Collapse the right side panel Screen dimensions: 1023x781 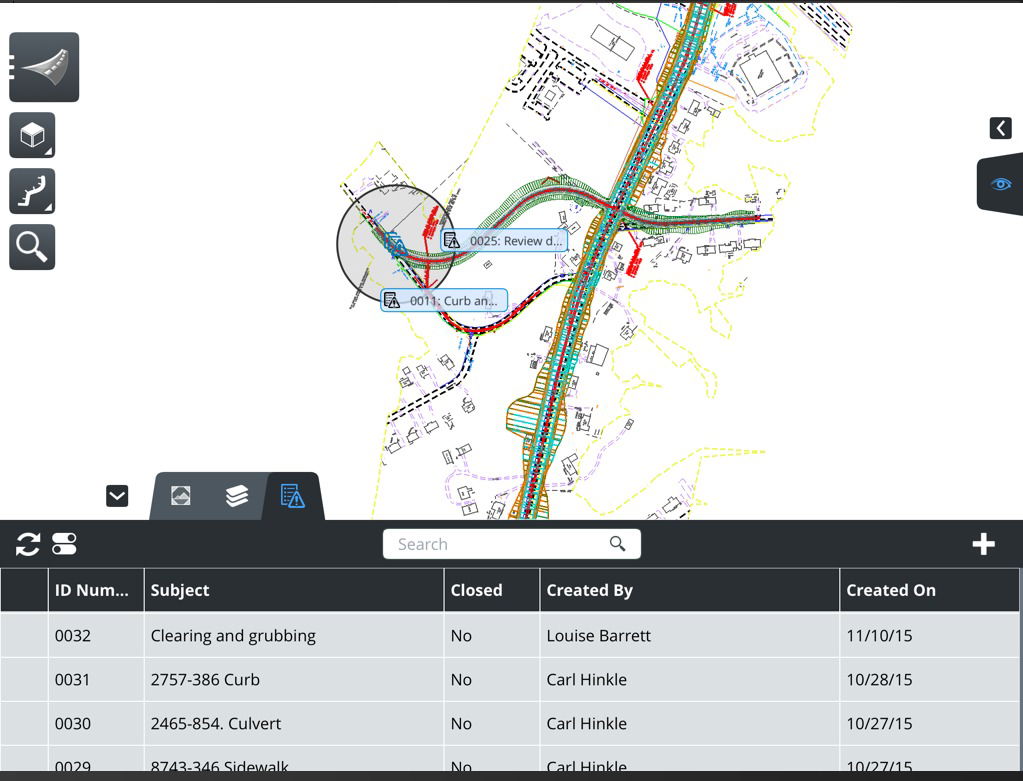(x=999, y=128)
